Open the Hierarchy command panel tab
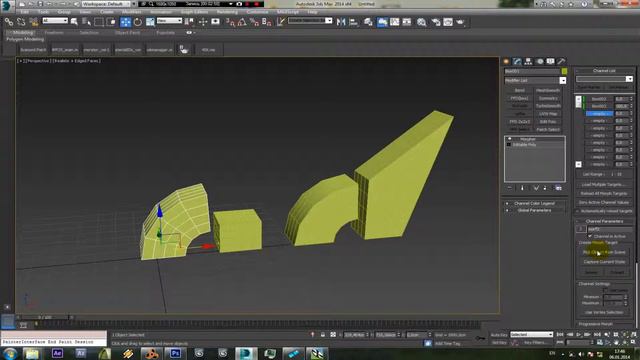This screenshot has height=360, width=640. (528, 61)
